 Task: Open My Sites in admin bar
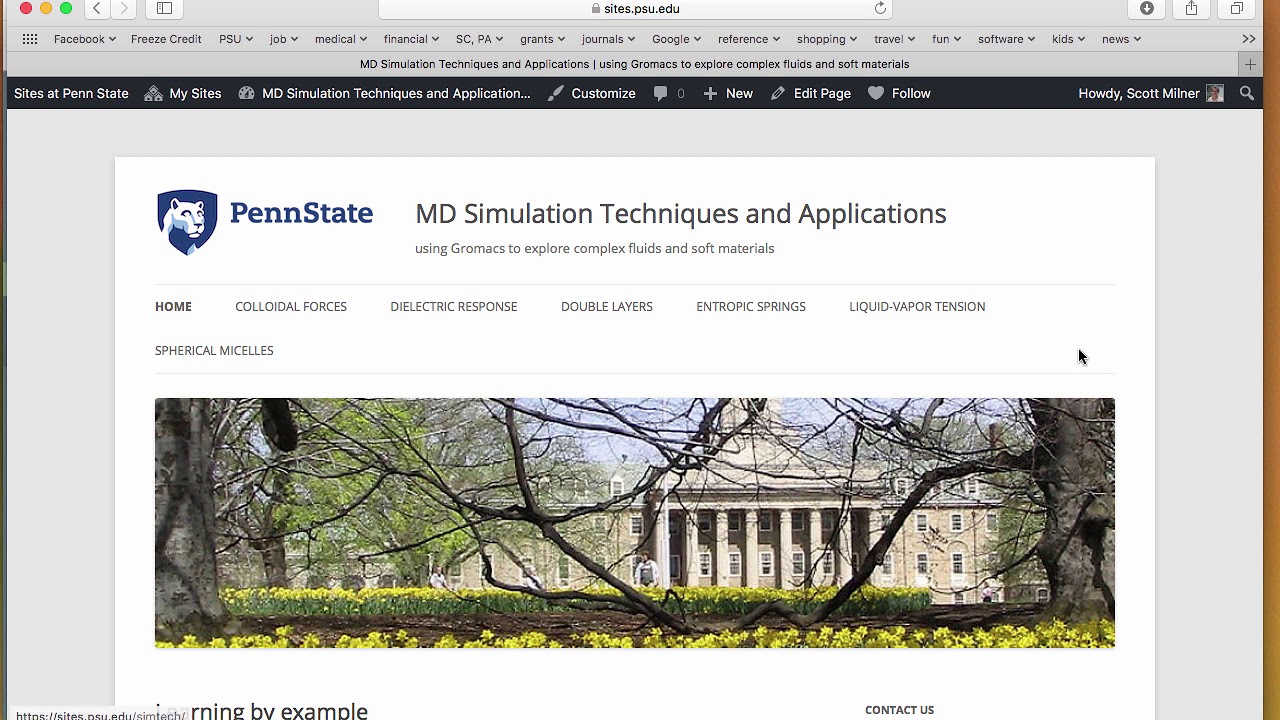(x=183, y=93)
